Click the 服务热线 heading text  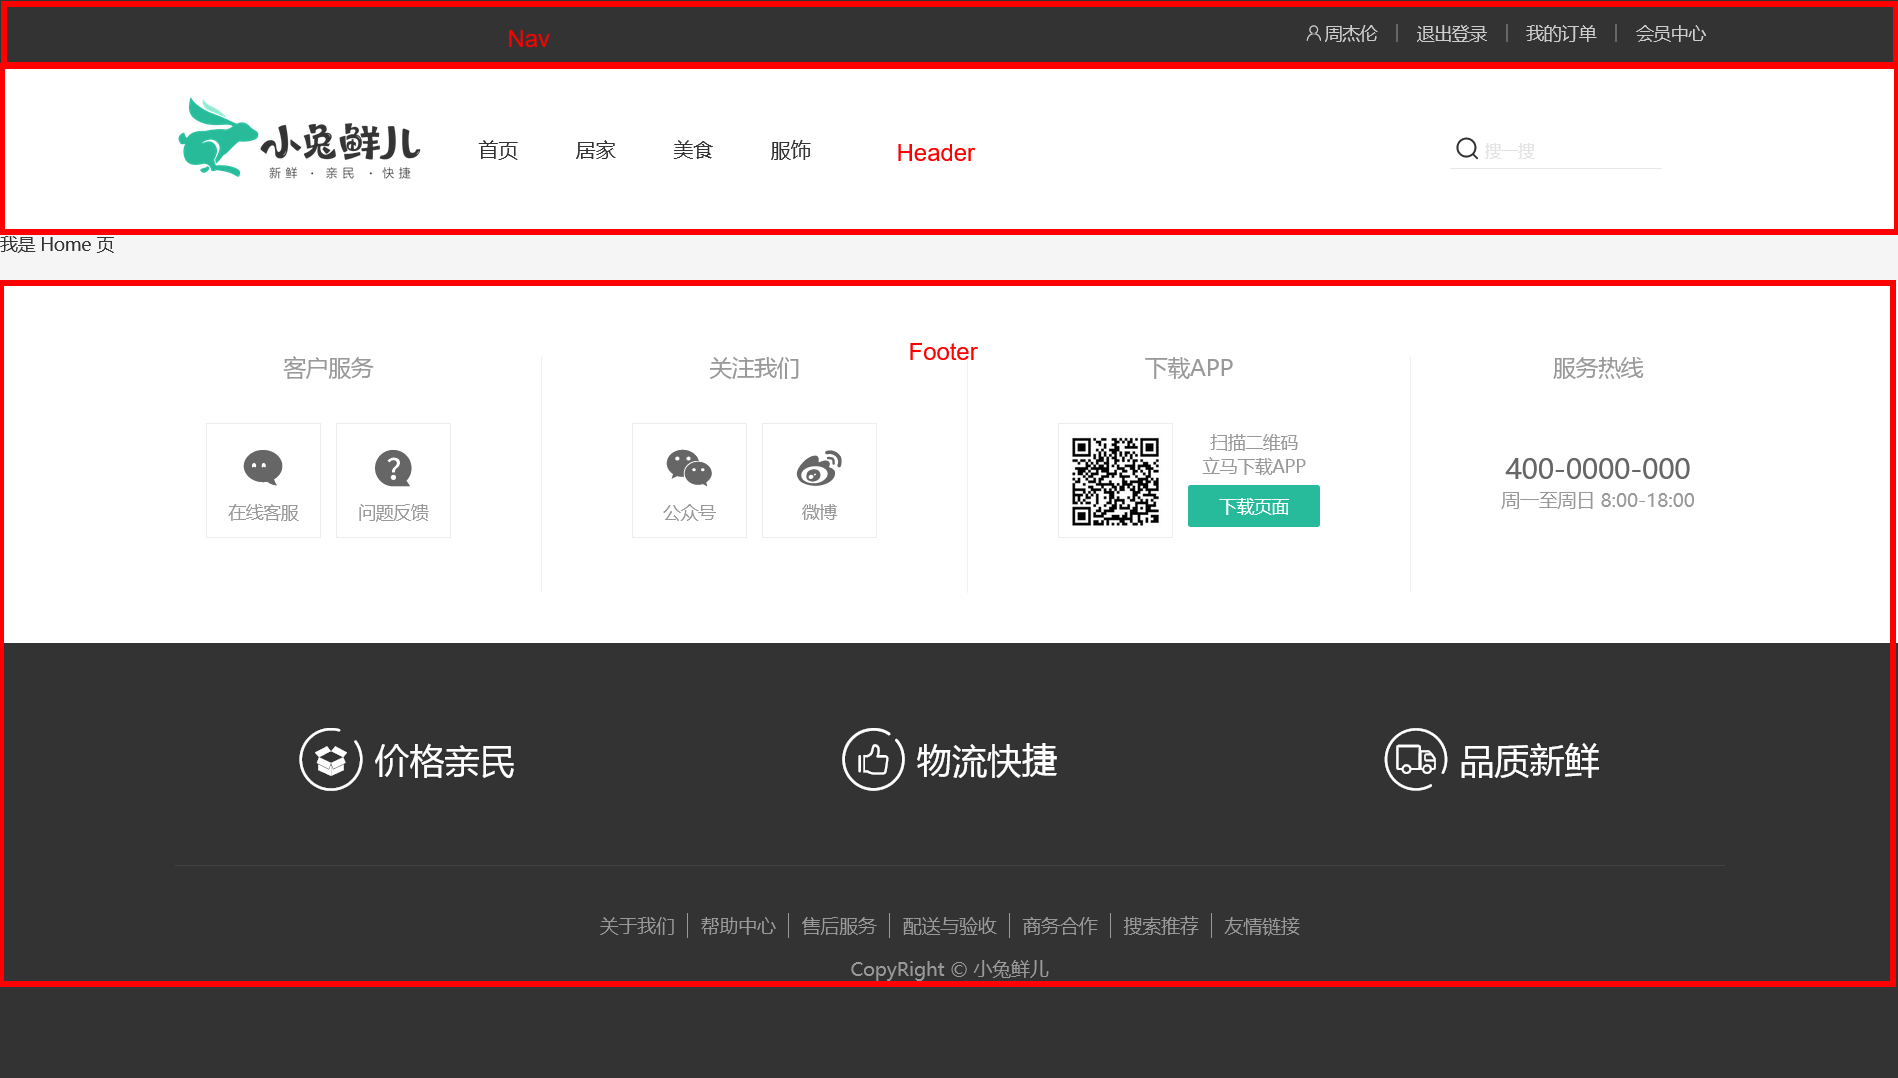click(x=1598, y=368)
